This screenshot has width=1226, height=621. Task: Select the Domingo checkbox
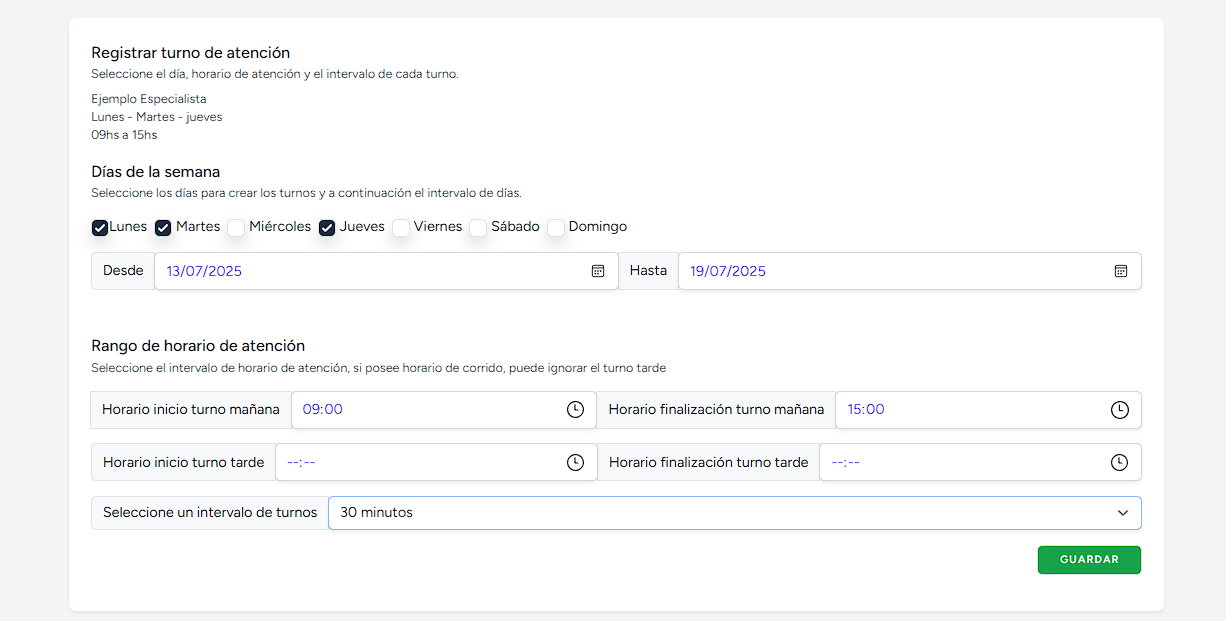(556, 228)
